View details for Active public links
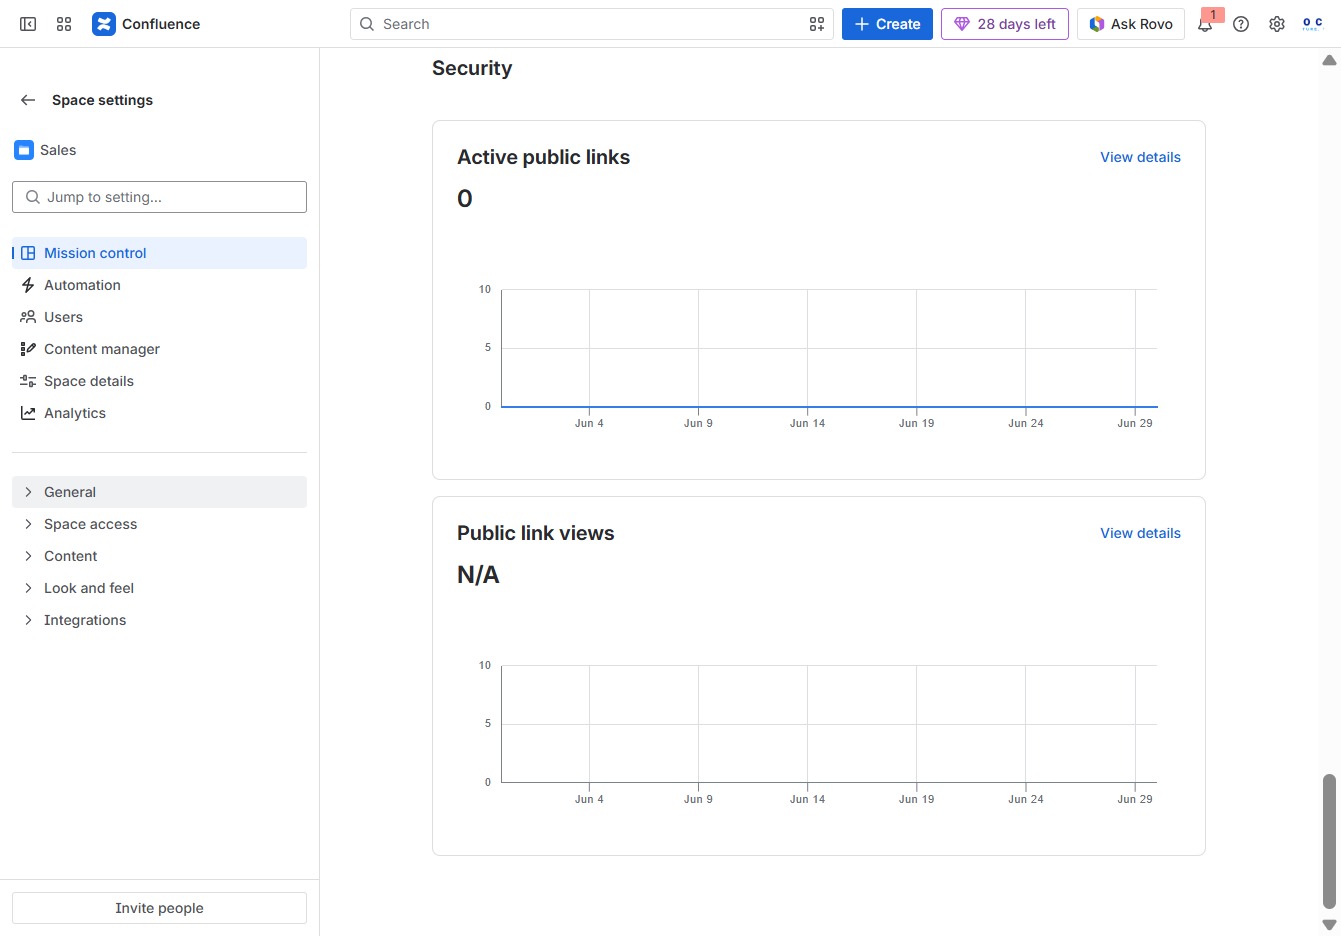Screen dimensions: 1341x936 coord(1140,157)
